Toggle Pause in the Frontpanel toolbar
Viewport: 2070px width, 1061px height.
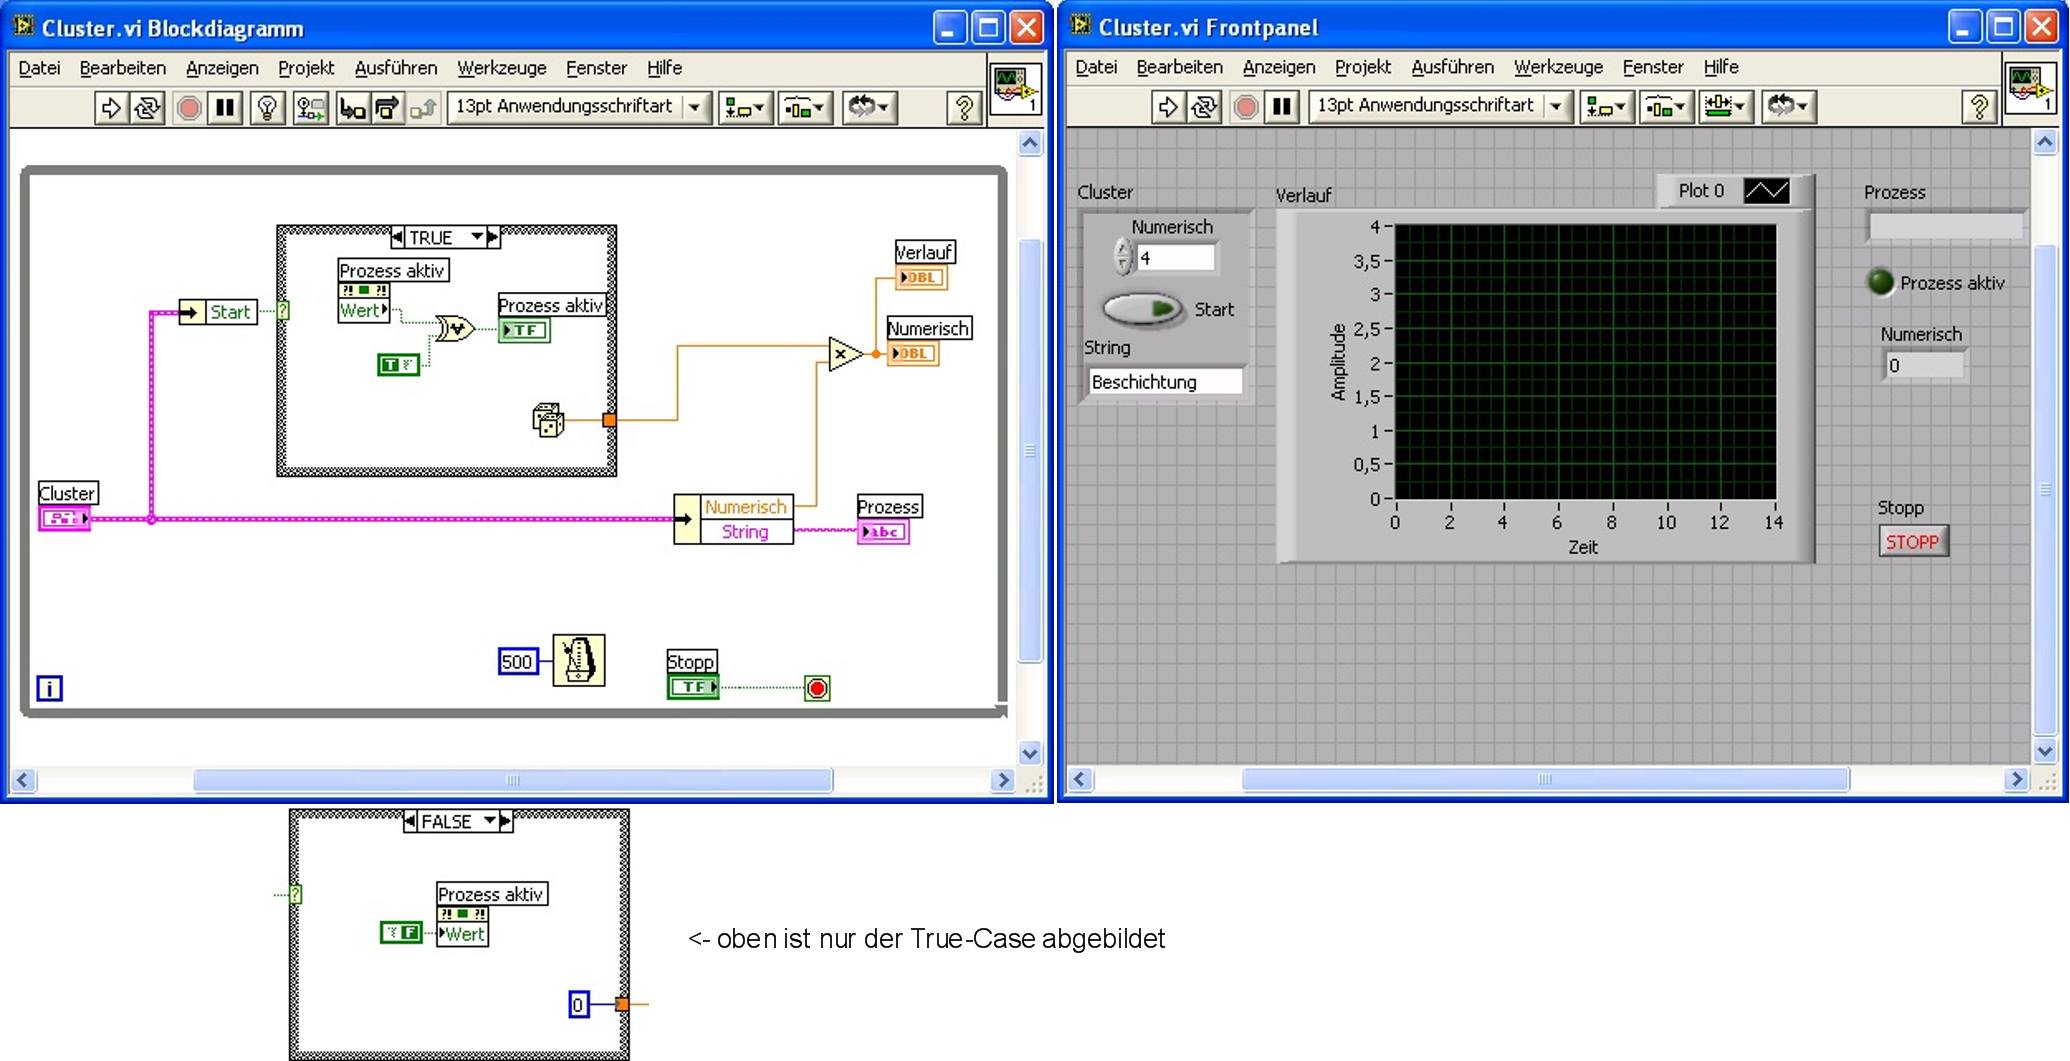[1283, 107]
